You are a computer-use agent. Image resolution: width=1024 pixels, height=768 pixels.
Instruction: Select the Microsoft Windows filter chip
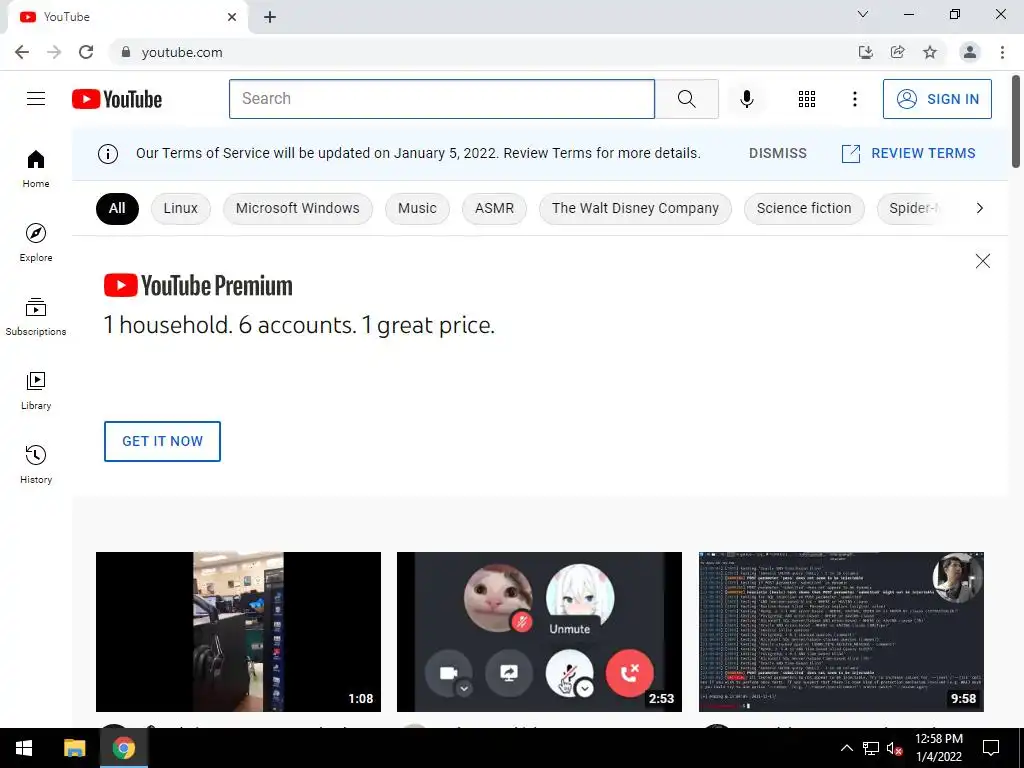coord(298,208)
